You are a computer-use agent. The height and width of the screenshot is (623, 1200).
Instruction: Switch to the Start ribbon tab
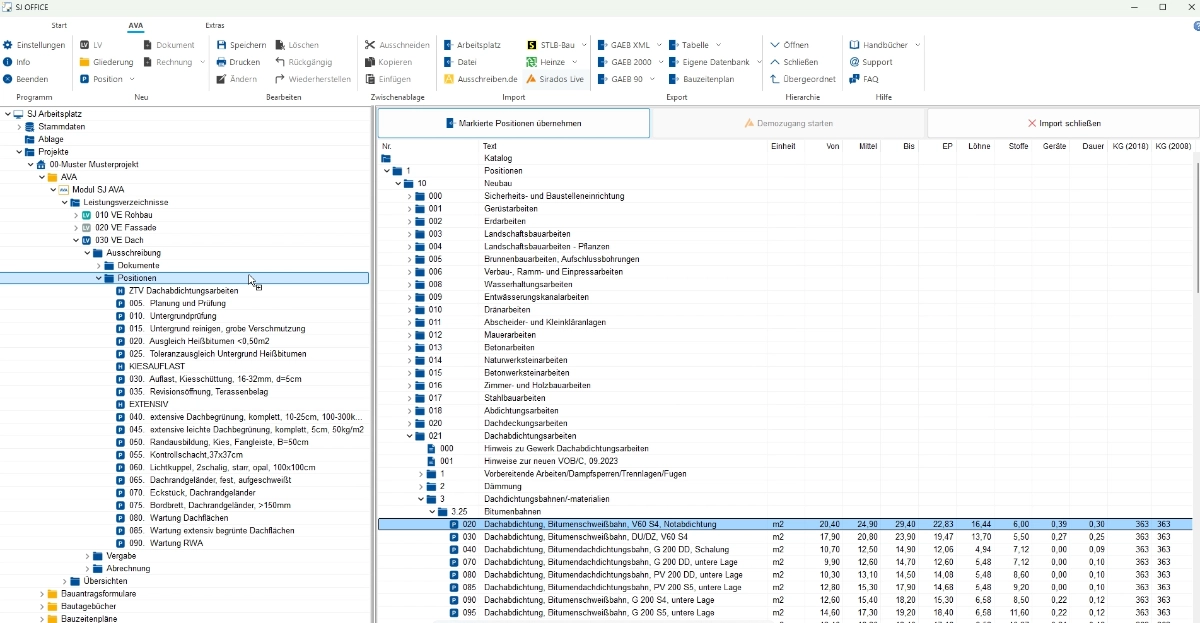[x=59, y=25]
